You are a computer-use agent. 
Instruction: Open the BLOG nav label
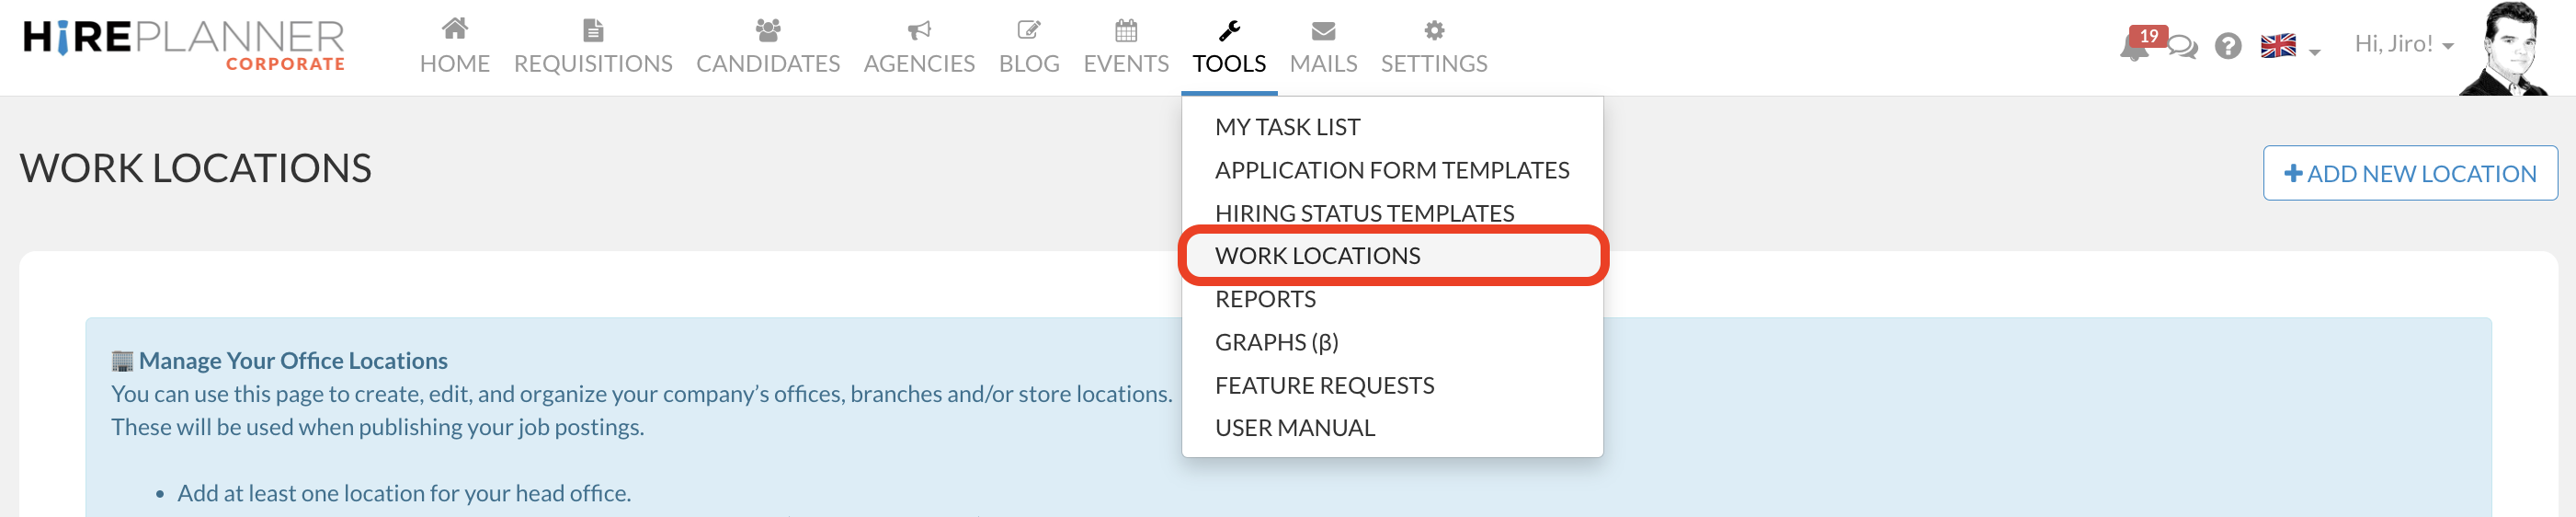pos(1029,63)
